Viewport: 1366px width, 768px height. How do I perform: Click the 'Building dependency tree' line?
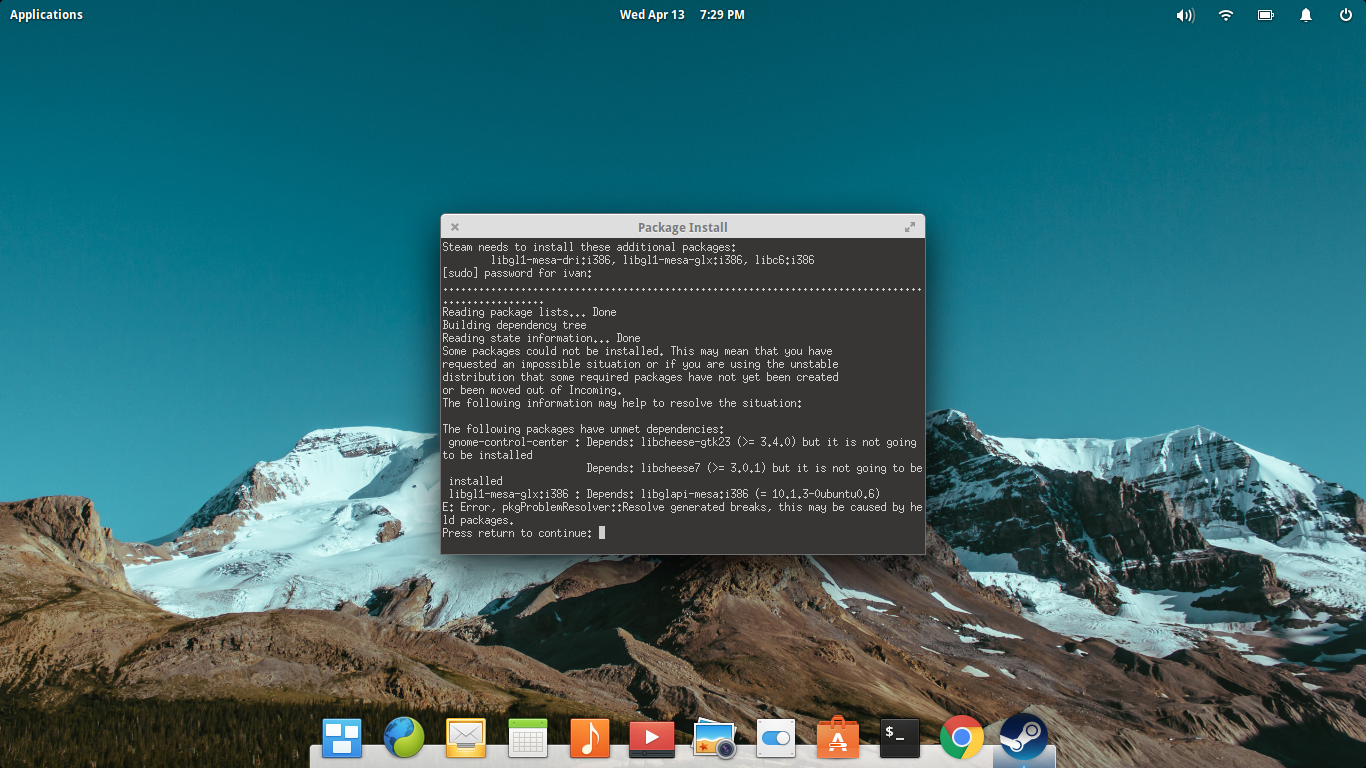[514, 325]
